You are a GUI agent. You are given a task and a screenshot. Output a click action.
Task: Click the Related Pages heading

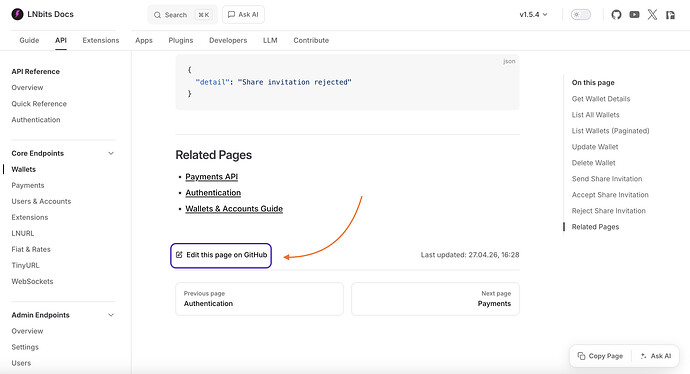pyautogui.click(x=213, y=155)
